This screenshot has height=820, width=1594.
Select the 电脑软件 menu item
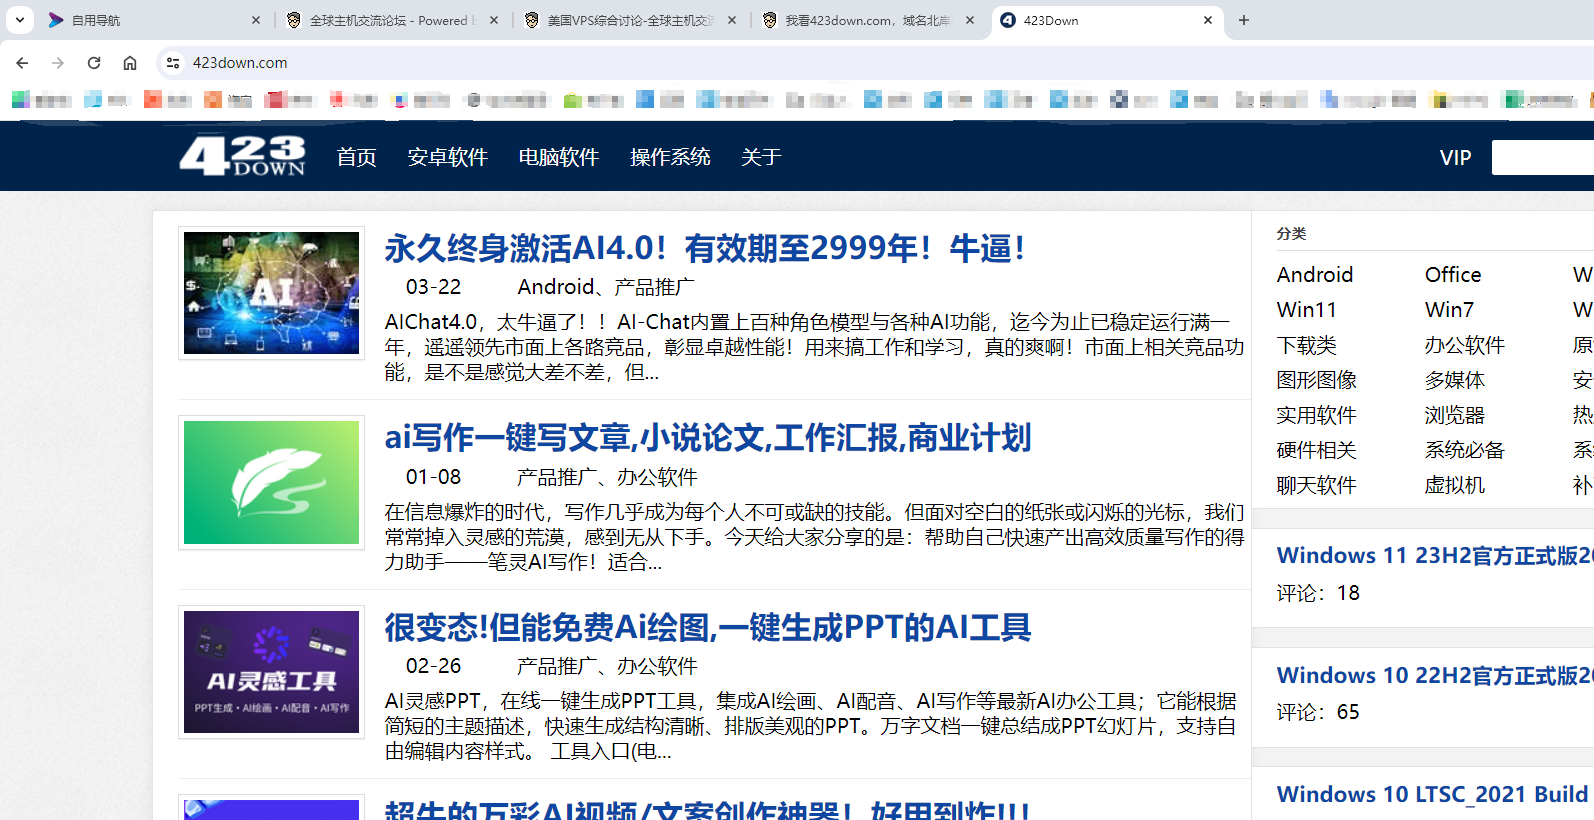coord(558,157)
